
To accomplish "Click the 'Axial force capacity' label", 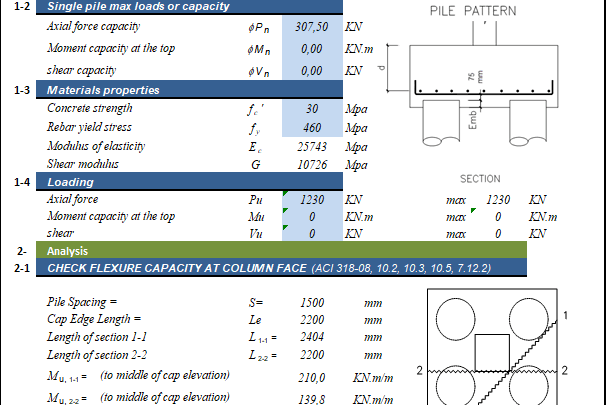I will (x=94, y=26).
